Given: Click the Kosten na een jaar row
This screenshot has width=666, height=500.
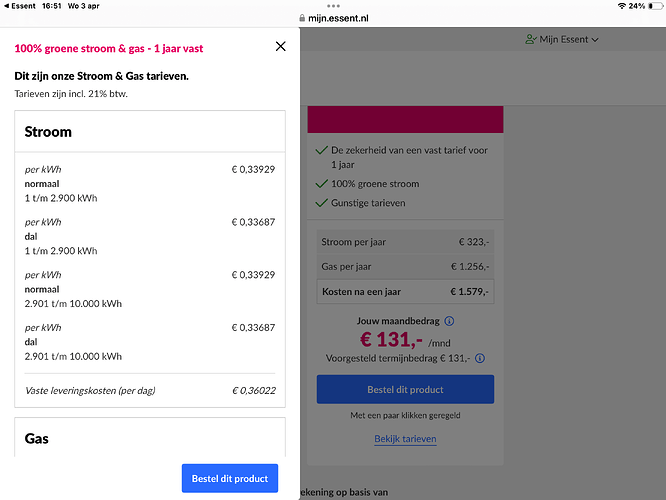Looking at the screenshot, I should [405, 292].
